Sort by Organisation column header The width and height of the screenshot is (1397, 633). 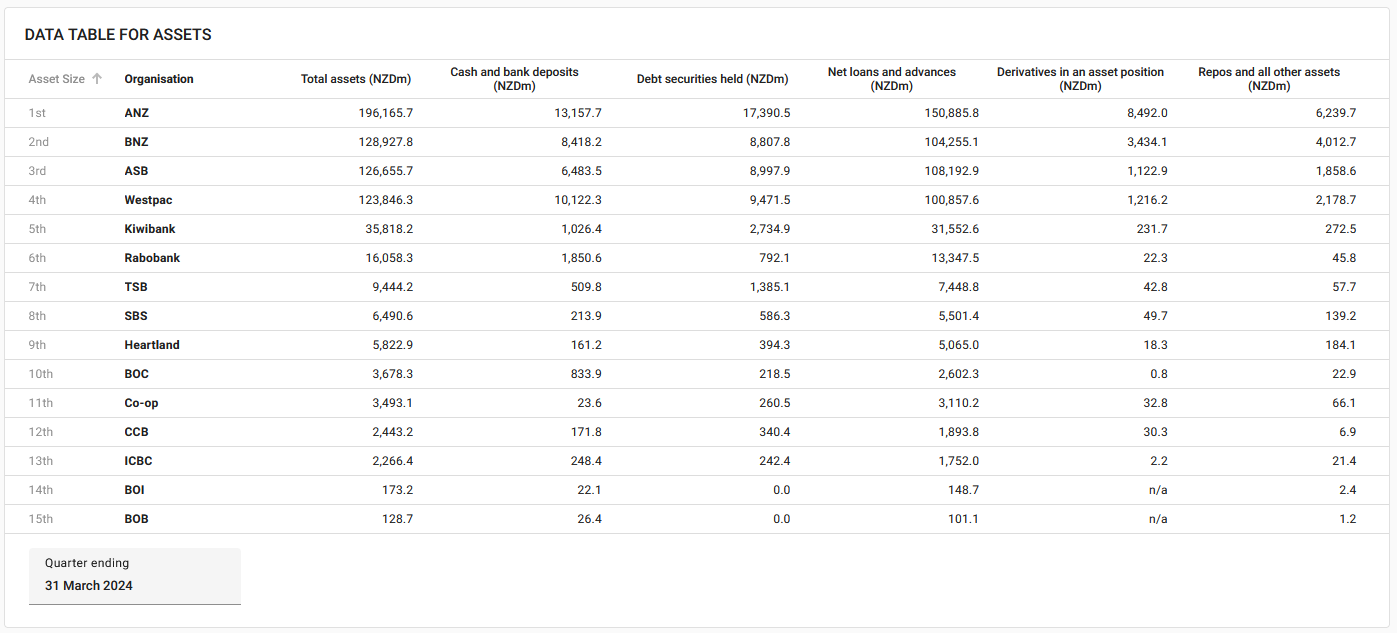point(159,79)
